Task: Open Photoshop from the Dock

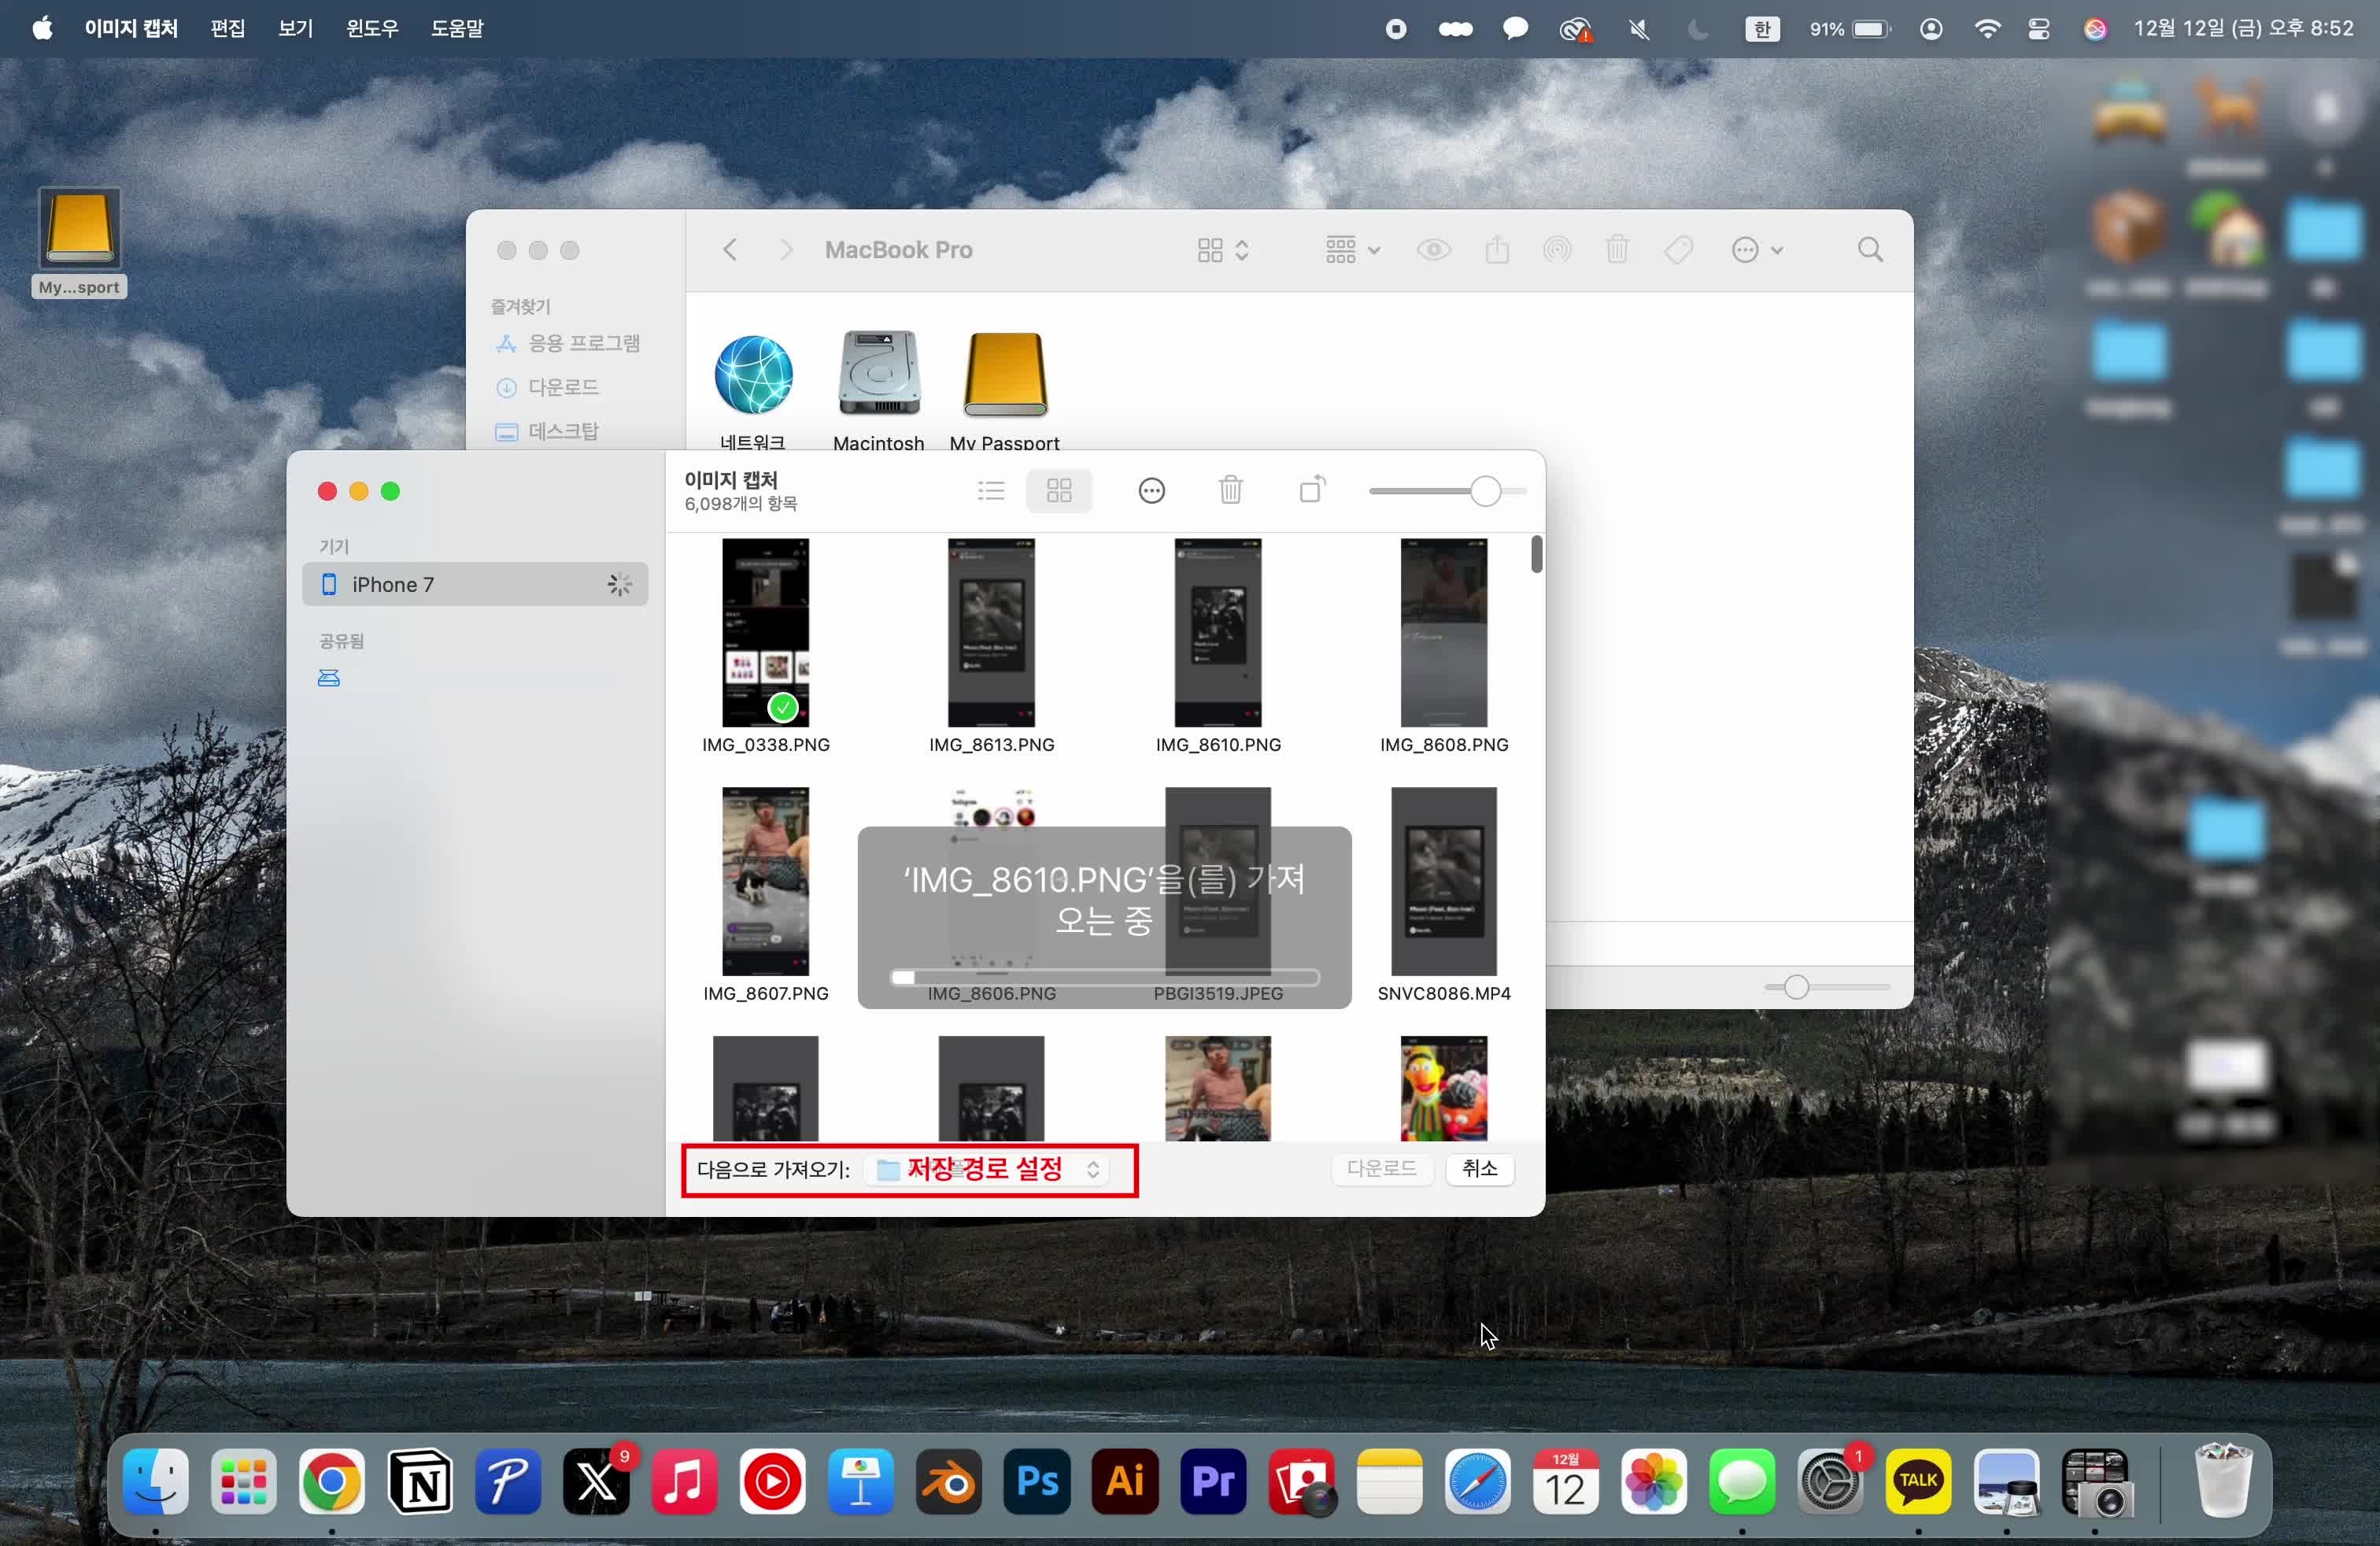Action: pos(1037,1482)
